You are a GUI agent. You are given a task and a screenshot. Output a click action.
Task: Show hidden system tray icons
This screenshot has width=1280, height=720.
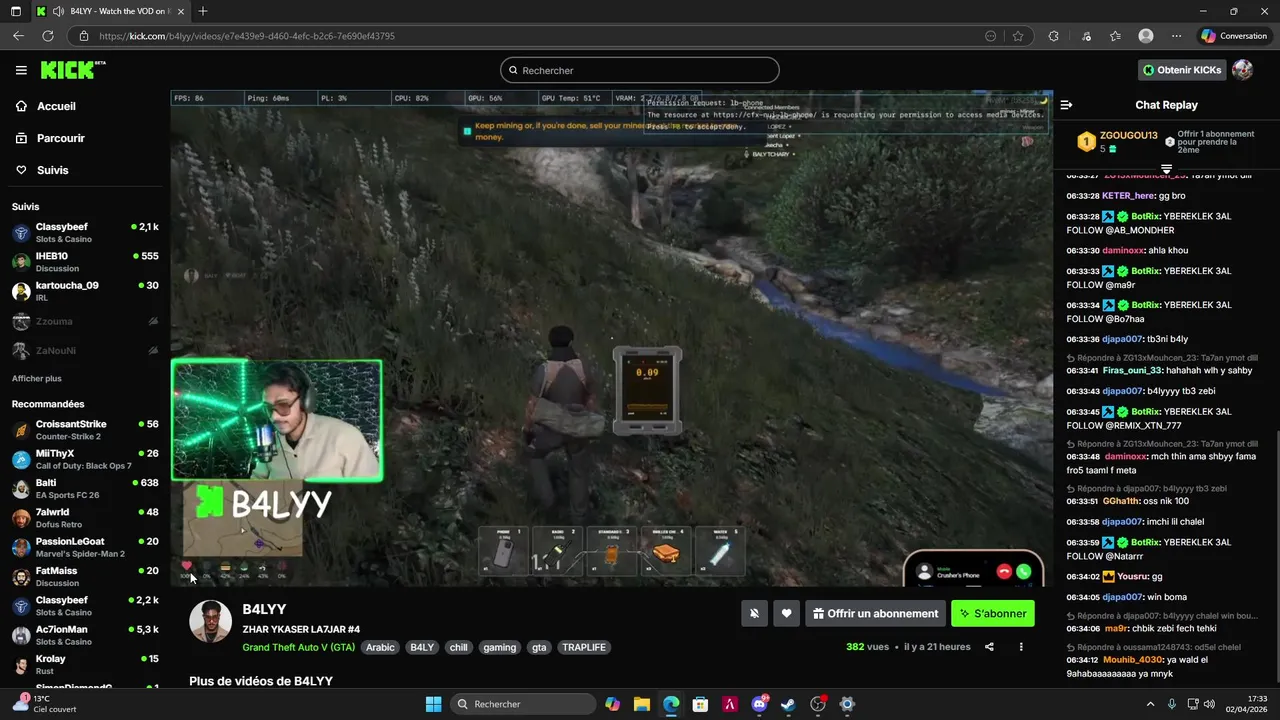click(x=1149, y=704)
